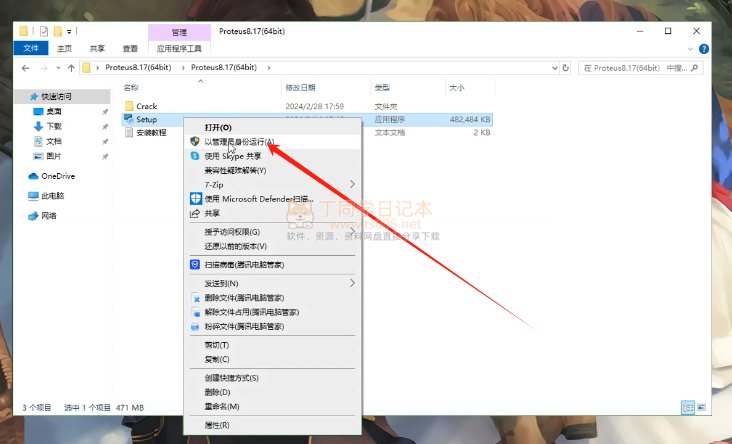Select OneDrive in navigation pane
This screenshot has width=732, height=444.
click(58, 176)
